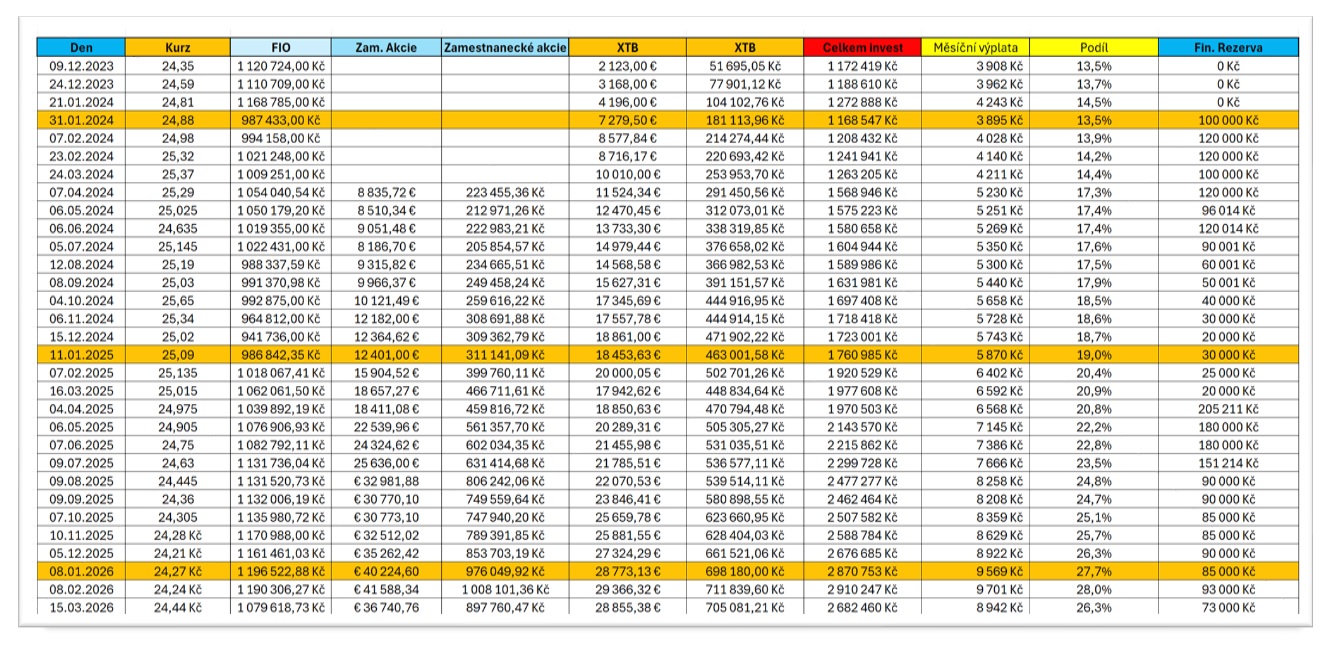Select the "Zam. Akcie" header cell

[385, 47]
